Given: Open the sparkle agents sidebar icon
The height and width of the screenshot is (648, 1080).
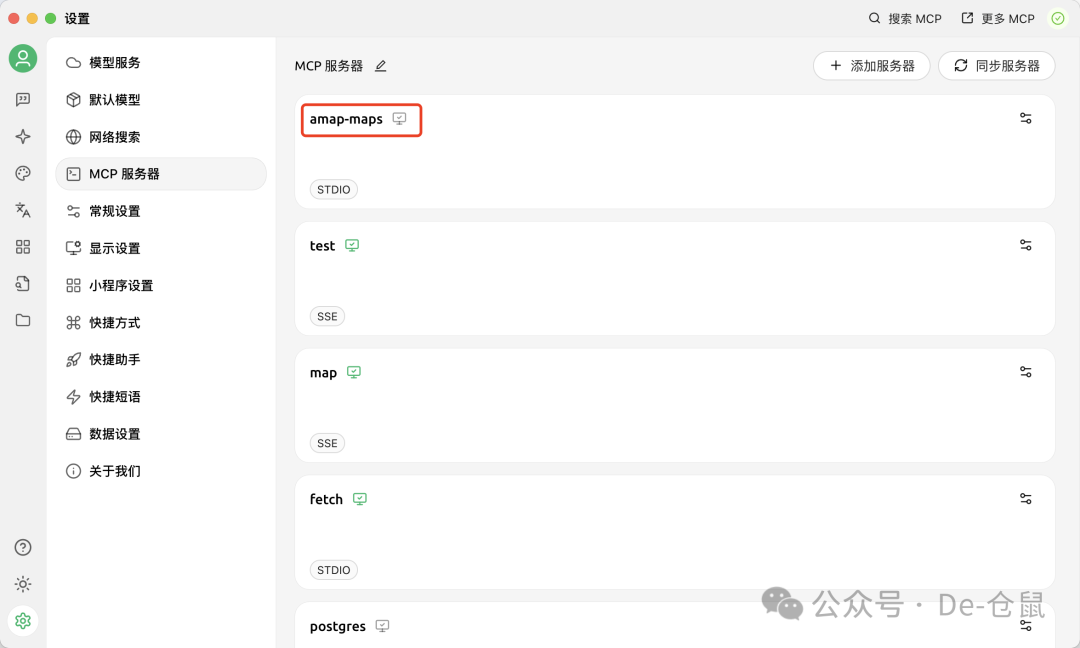Looking at the screenshot, I should (x=23, y=137).
